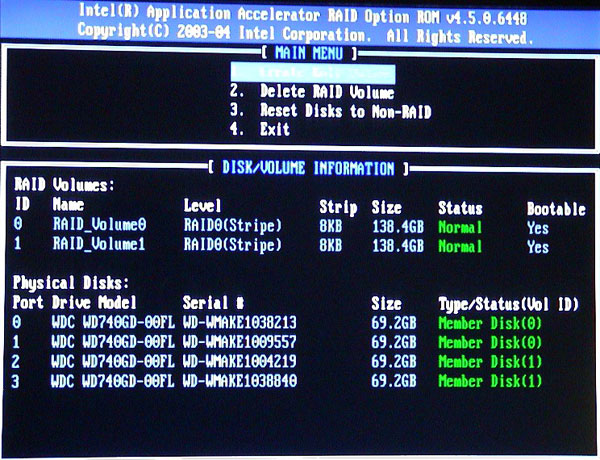Click RAID0(Stripe) level of RAID_Volume1
The image size is (600, 460).
(x=233, y=245)
